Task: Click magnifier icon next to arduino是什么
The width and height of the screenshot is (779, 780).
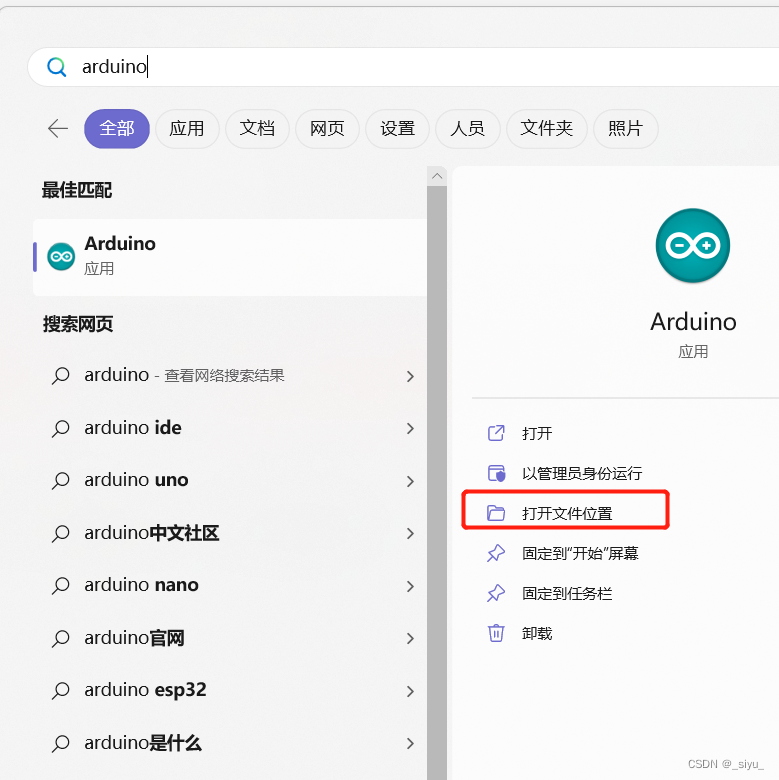Action: 61,743
